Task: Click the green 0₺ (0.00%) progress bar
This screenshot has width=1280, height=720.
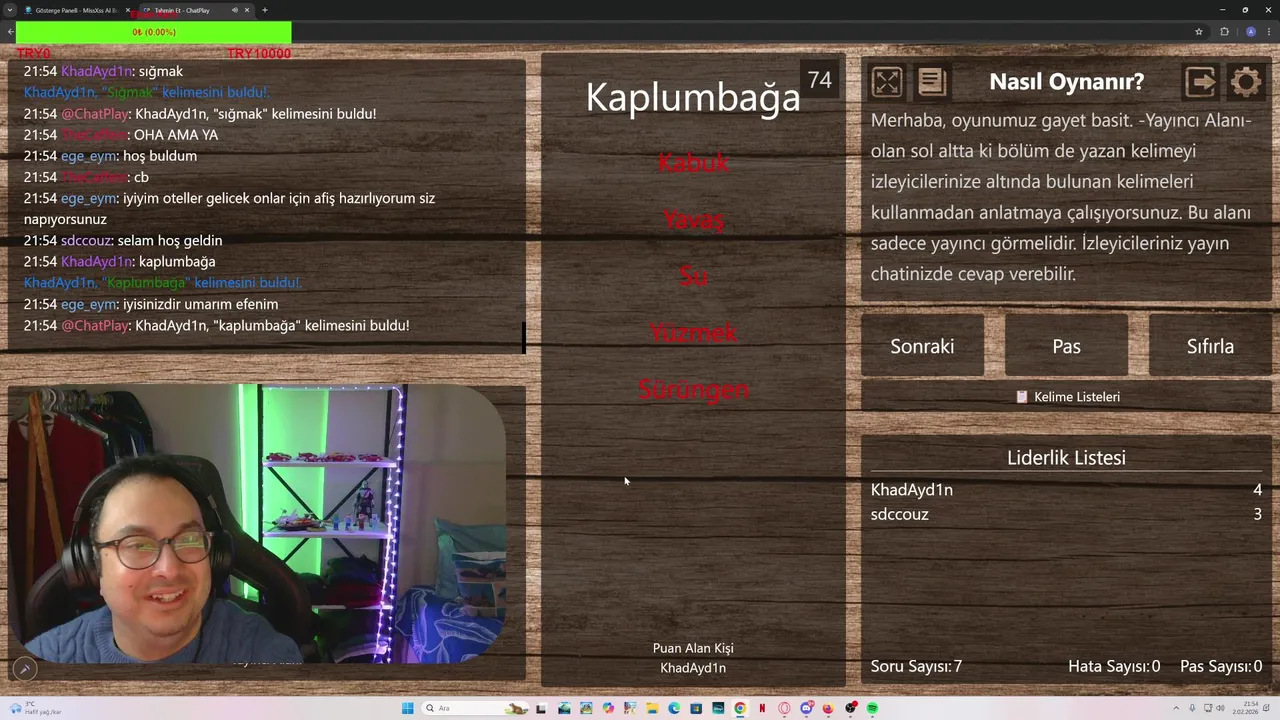Action: coord(154,32)
